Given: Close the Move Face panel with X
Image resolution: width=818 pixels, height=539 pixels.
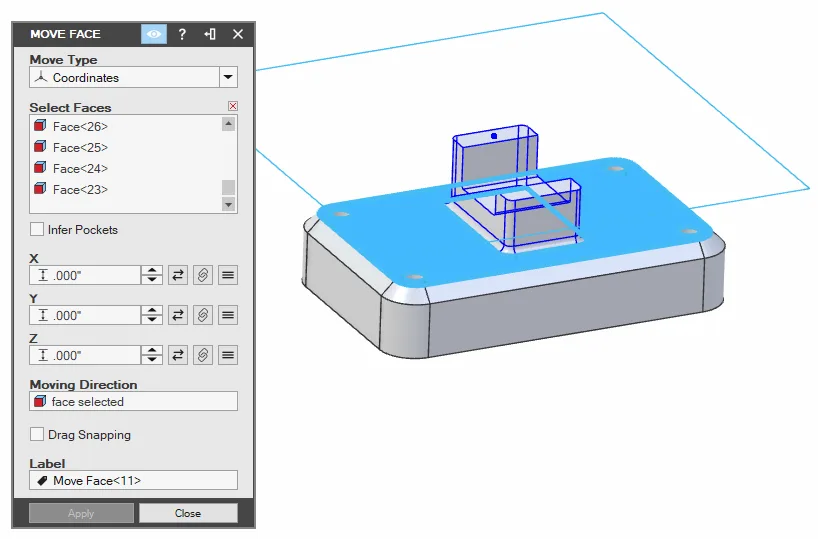Looking at the screenshot, I should pos(238,34).
